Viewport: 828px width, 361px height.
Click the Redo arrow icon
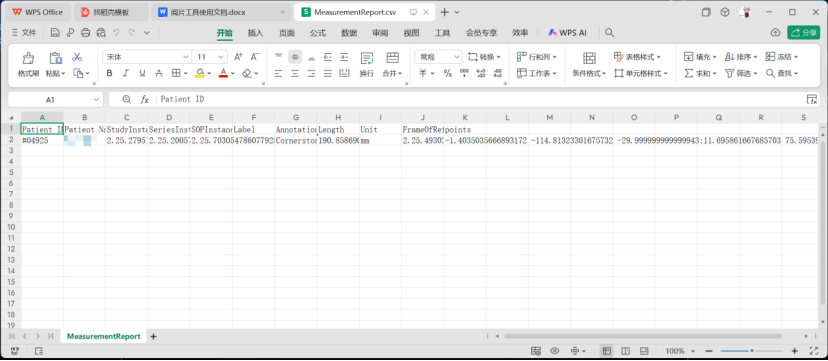[x=131, y=33]
